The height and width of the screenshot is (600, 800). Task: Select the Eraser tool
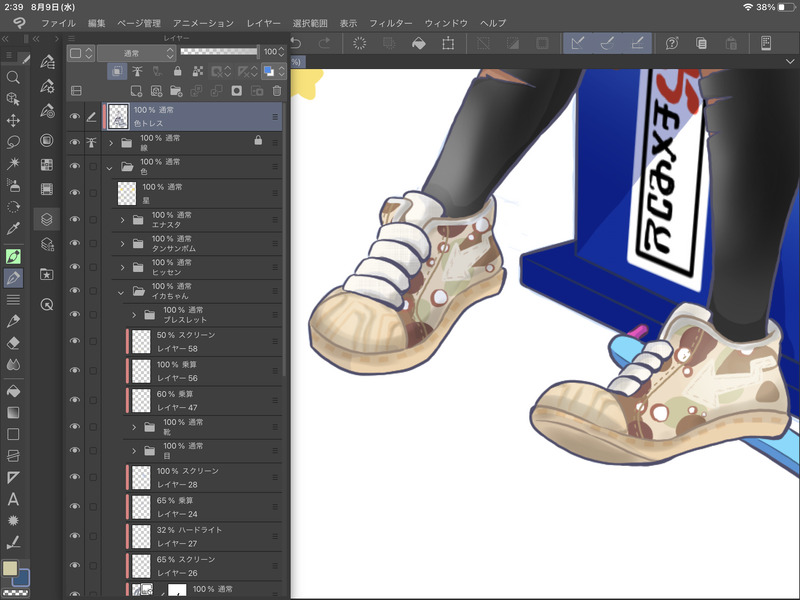13,343
